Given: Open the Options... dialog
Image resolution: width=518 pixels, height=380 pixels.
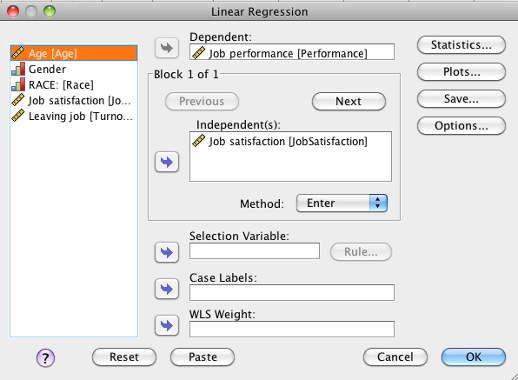Looking at the screenshot, I should pos(461,126).
